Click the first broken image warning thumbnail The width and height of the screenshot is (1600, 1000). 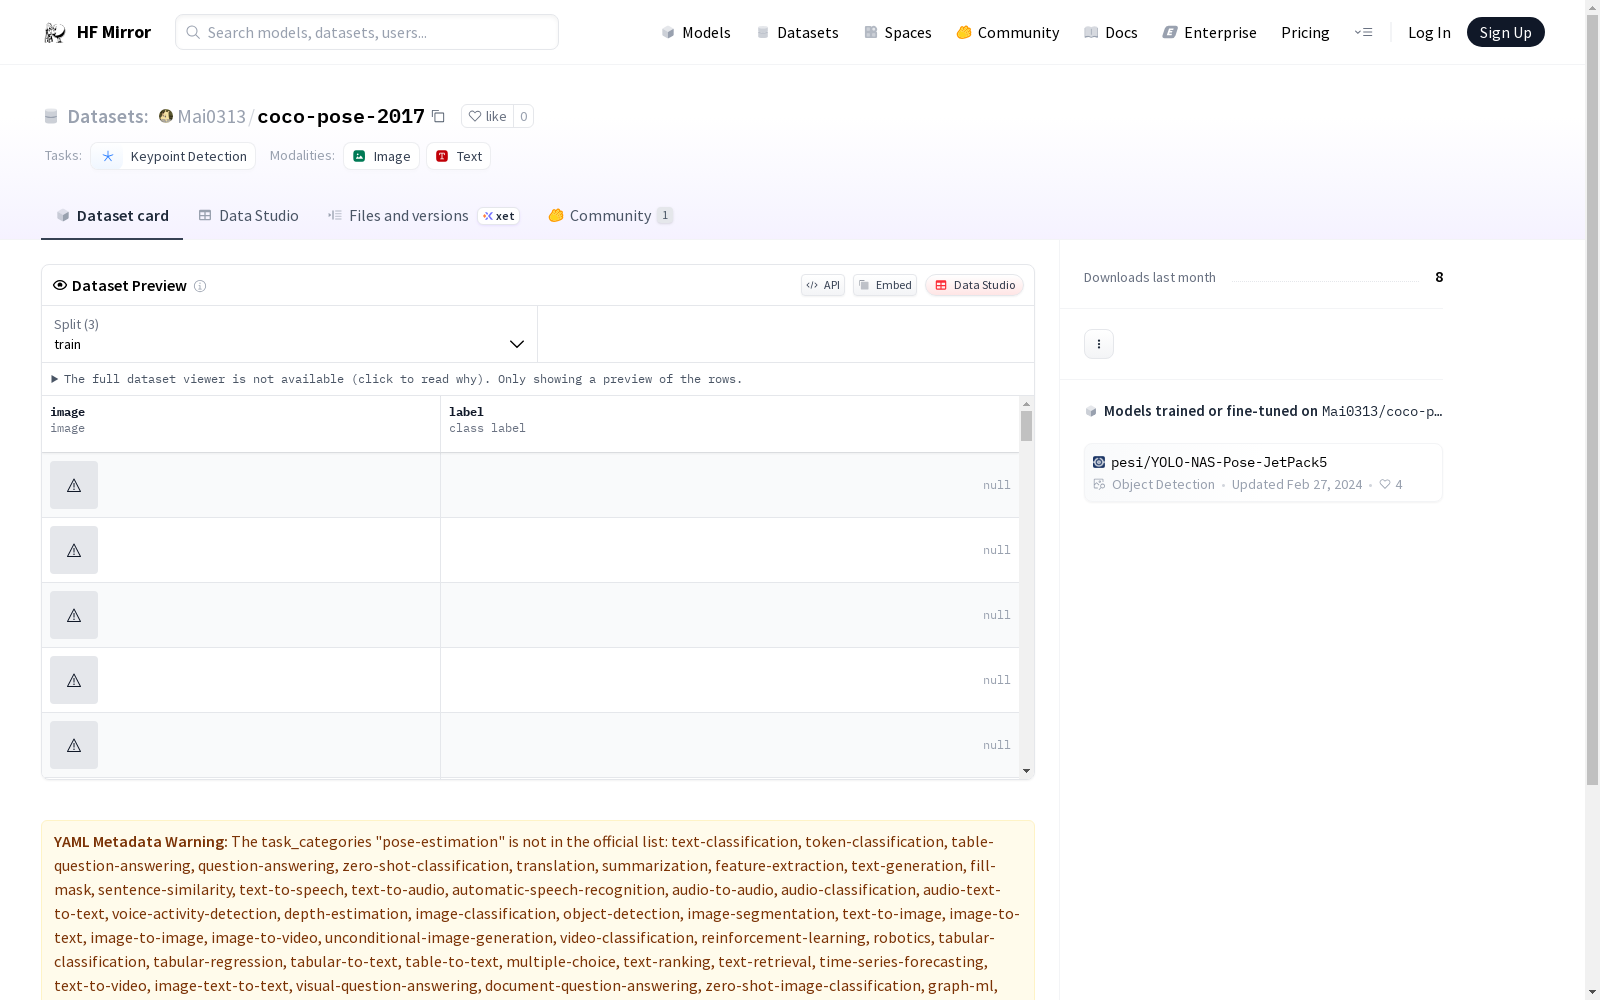pos(74,485)
